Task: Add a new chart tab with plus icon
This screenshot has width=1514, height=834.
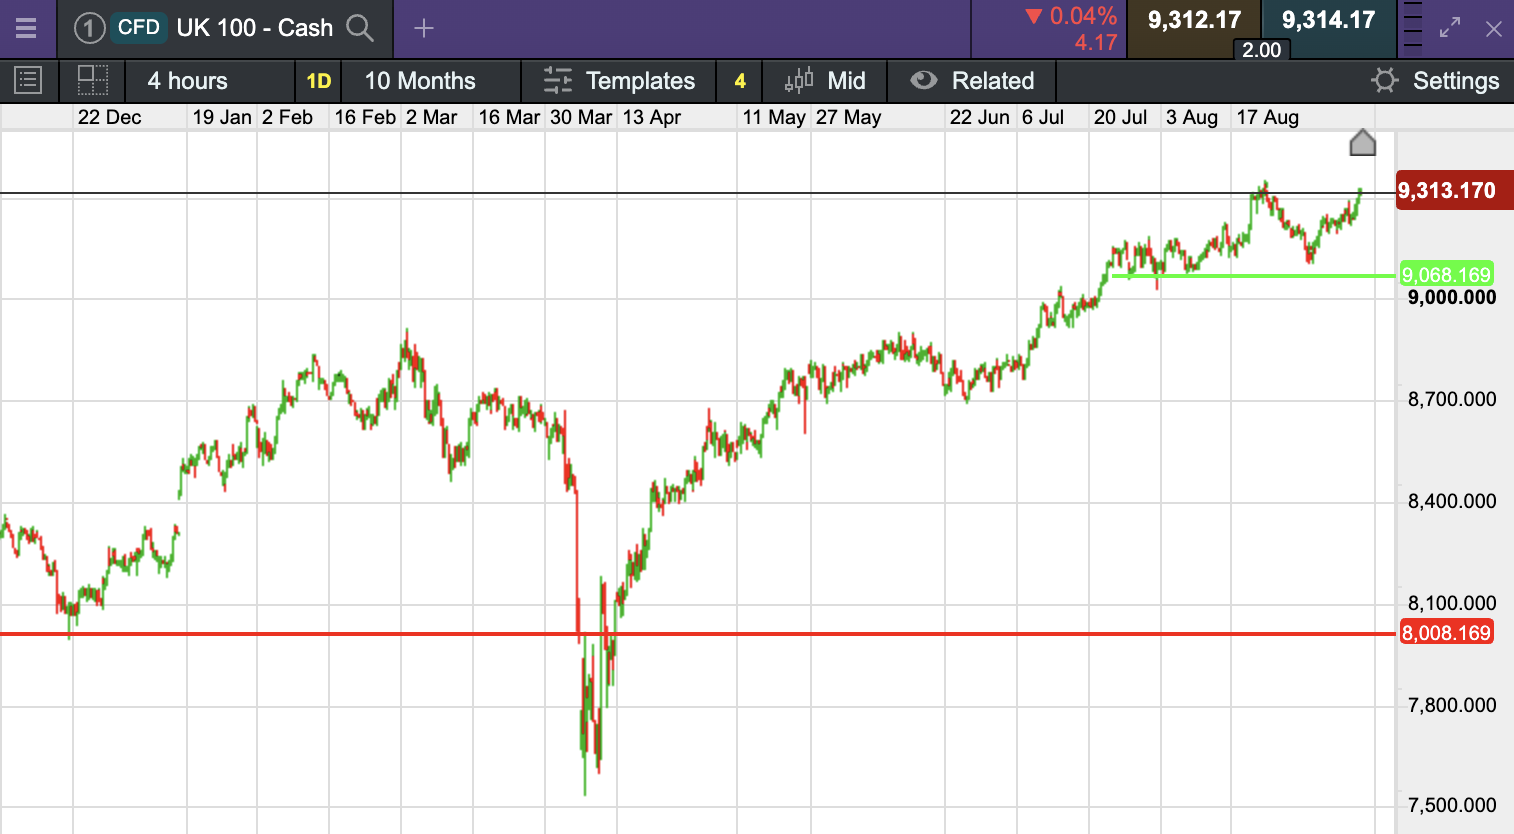Action: pos(424,28)
